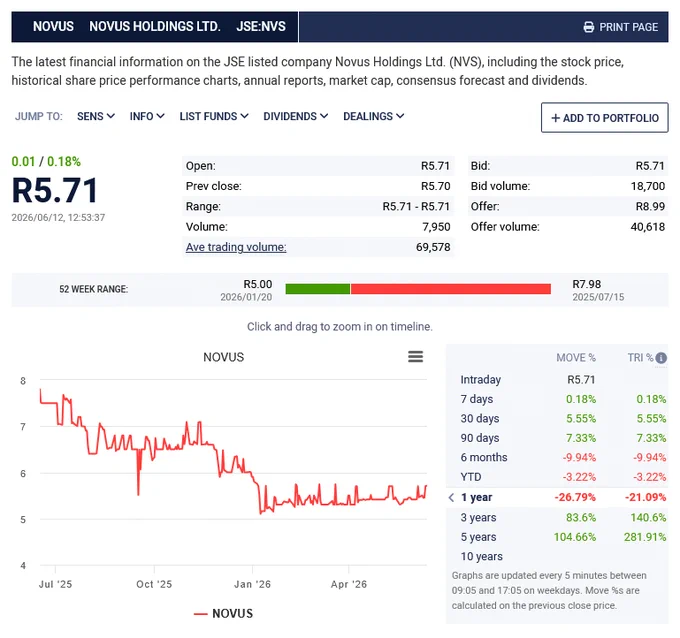Image resolution: width=680 pixels, height=638 pixels.
Task: Click the NOVUS chart title
Action: [x=224, y=357]
